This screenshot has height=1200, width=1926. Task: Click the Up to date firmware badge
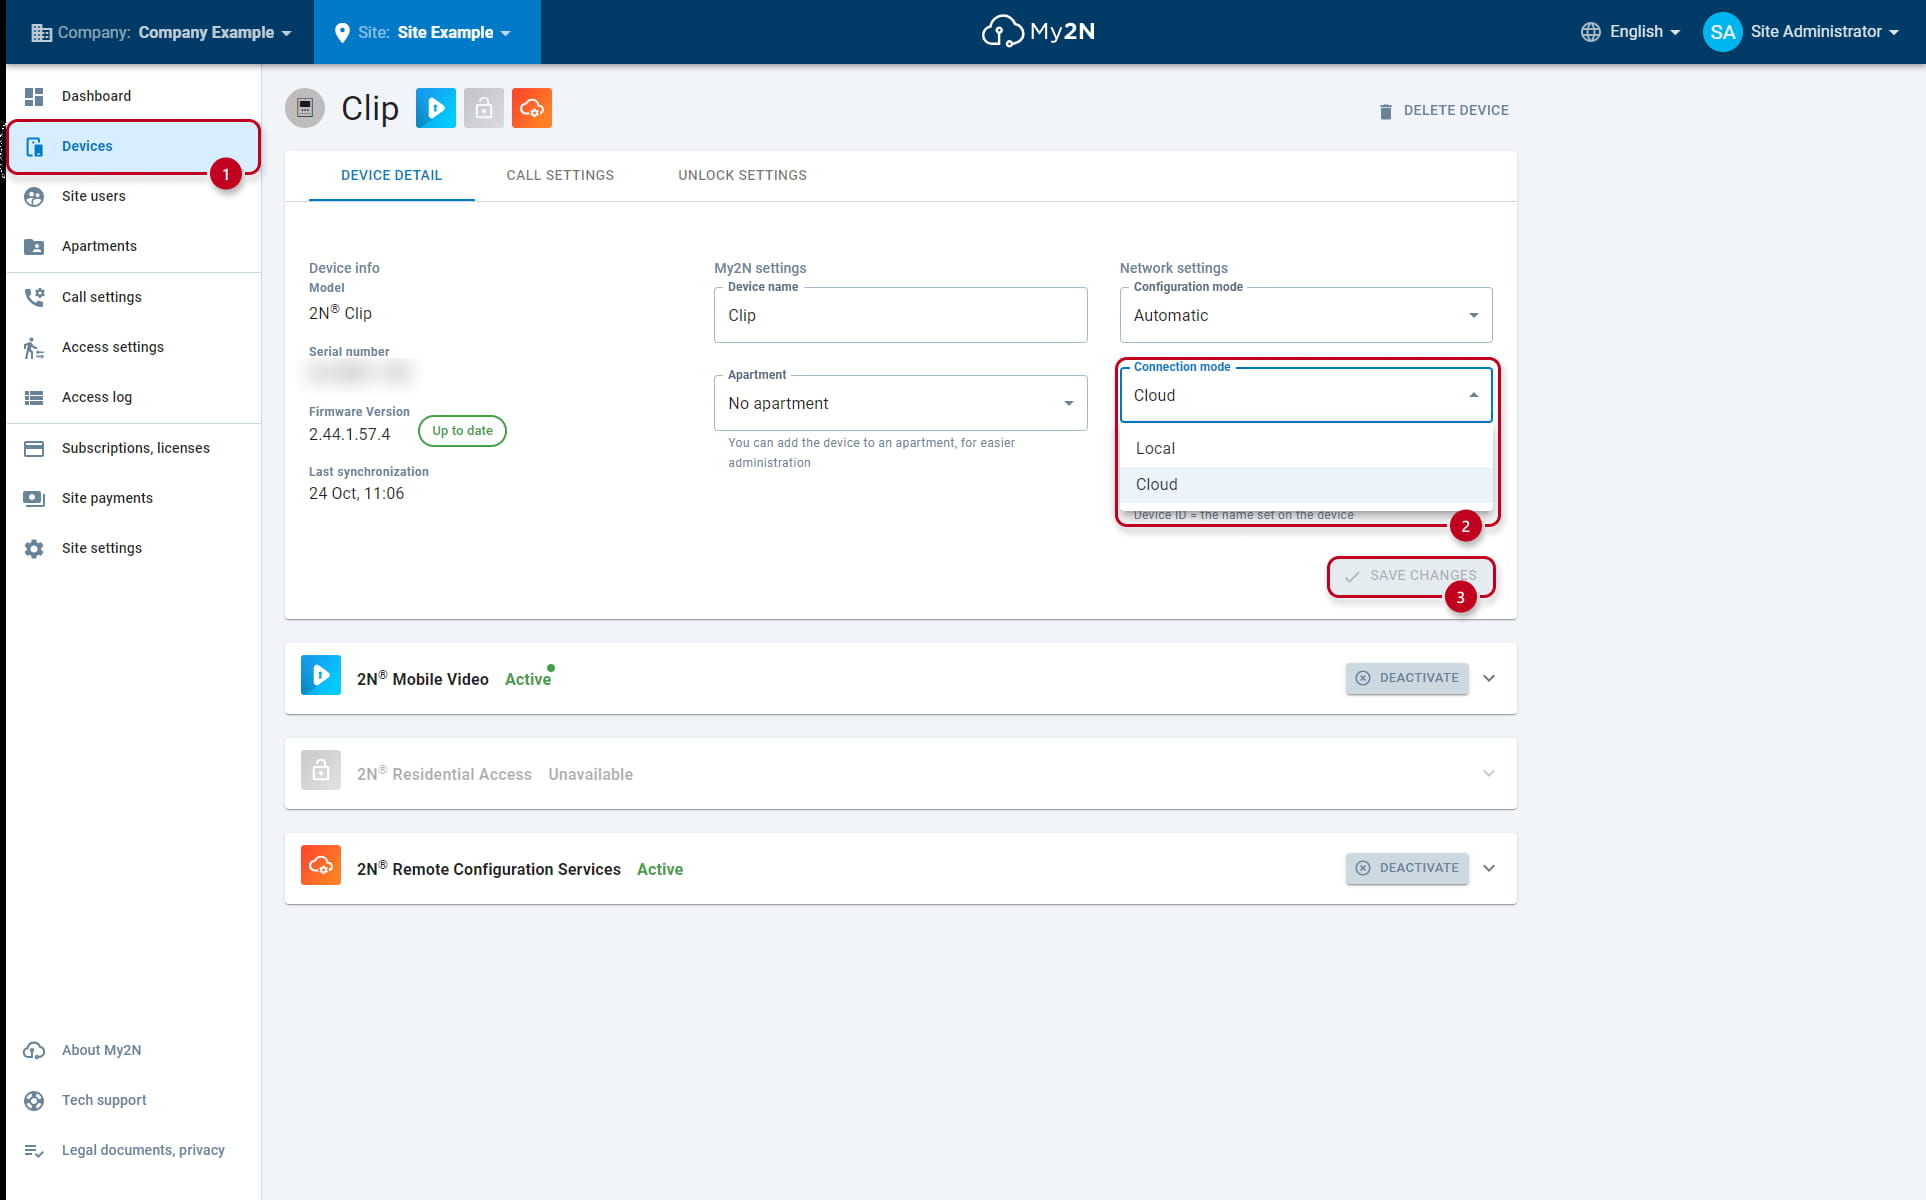pos(462,431)
